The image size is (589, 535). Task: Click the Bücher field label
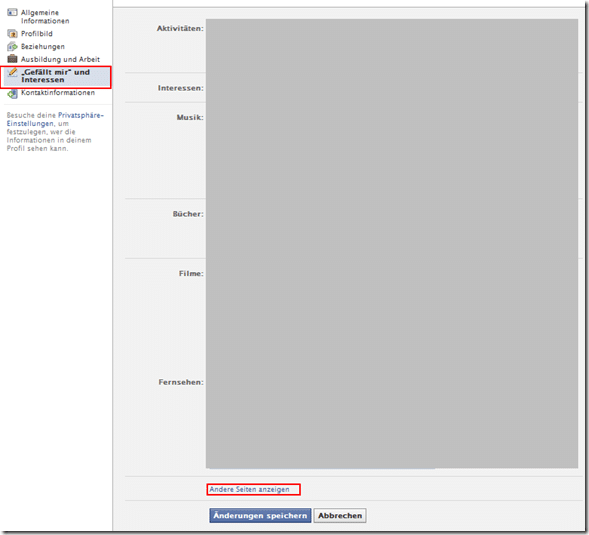(188, 214)
